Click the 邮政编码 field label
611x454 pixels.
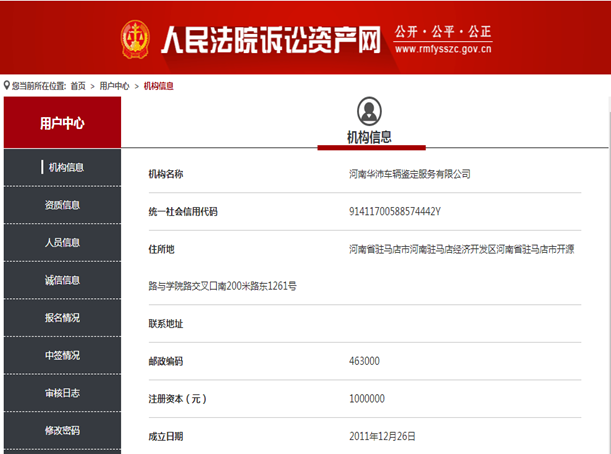pos(166,361)
